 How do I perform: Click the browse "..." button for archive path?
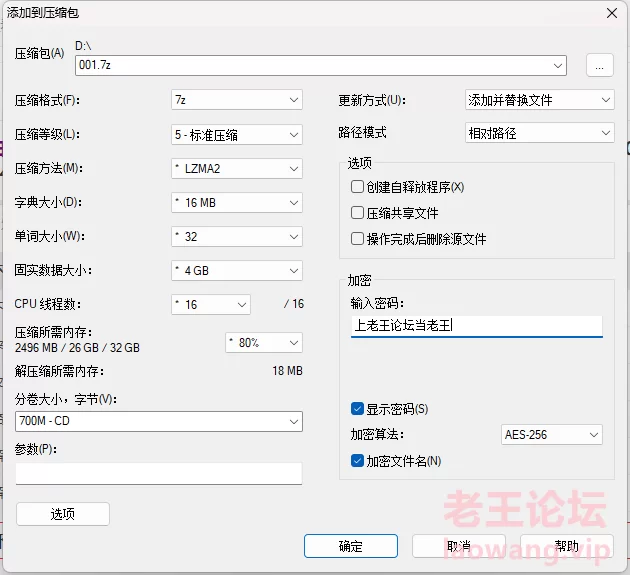(598, 65)
